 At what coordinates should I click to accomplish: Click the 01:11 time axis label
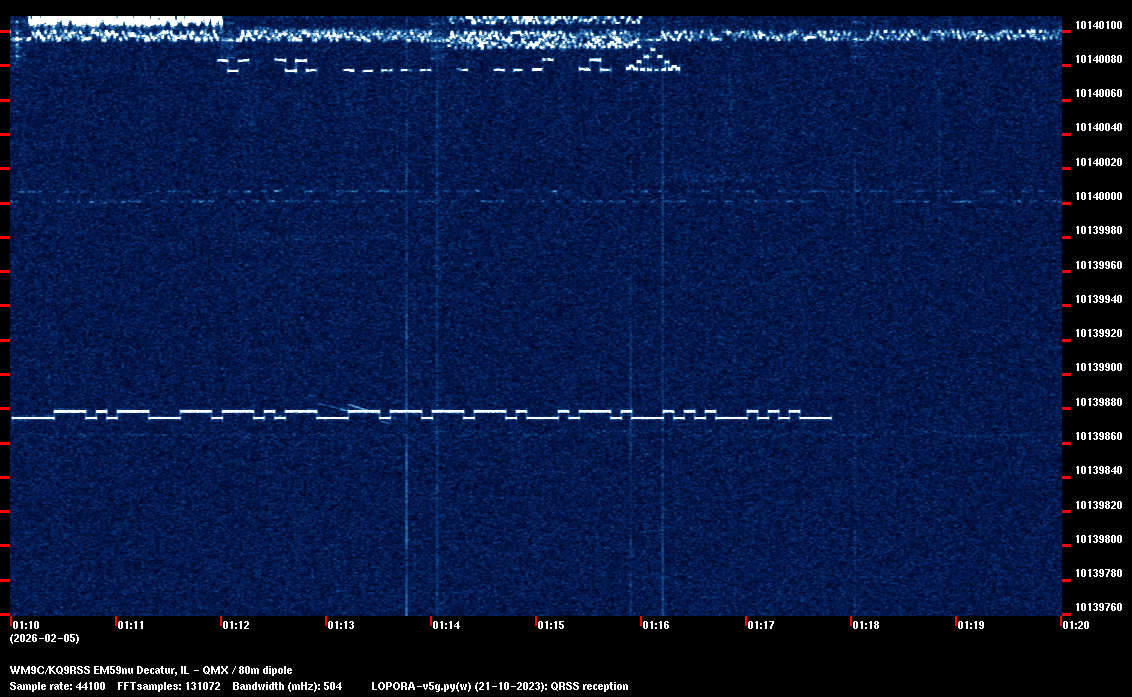pyautogui.click(x=131, y=625)
